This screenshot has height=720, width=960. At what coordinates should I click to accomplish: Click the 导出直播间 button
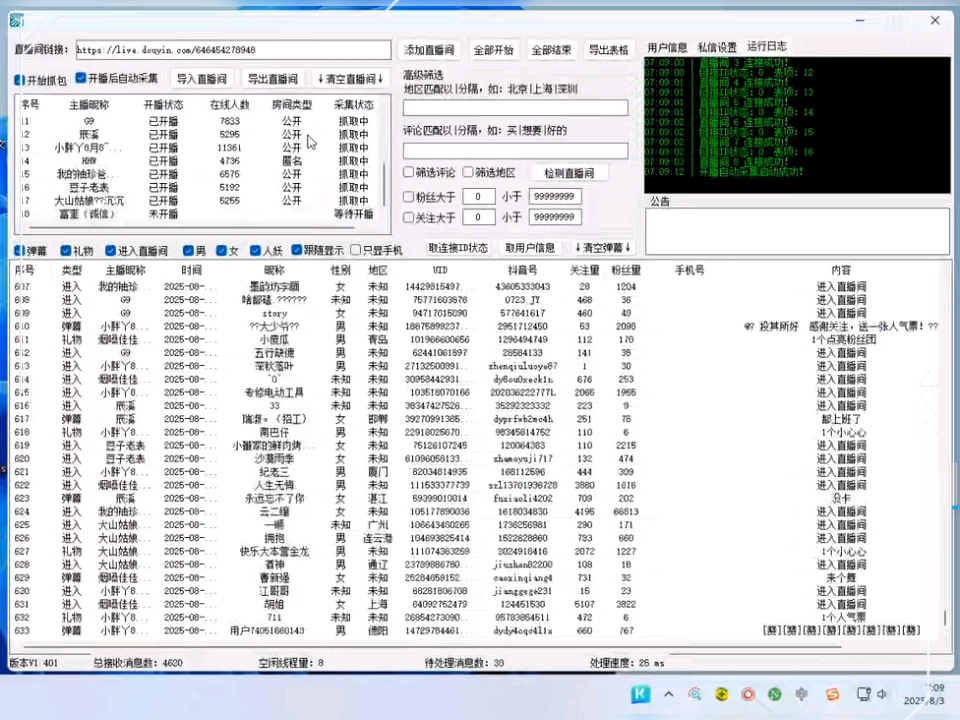click(272, 79)
